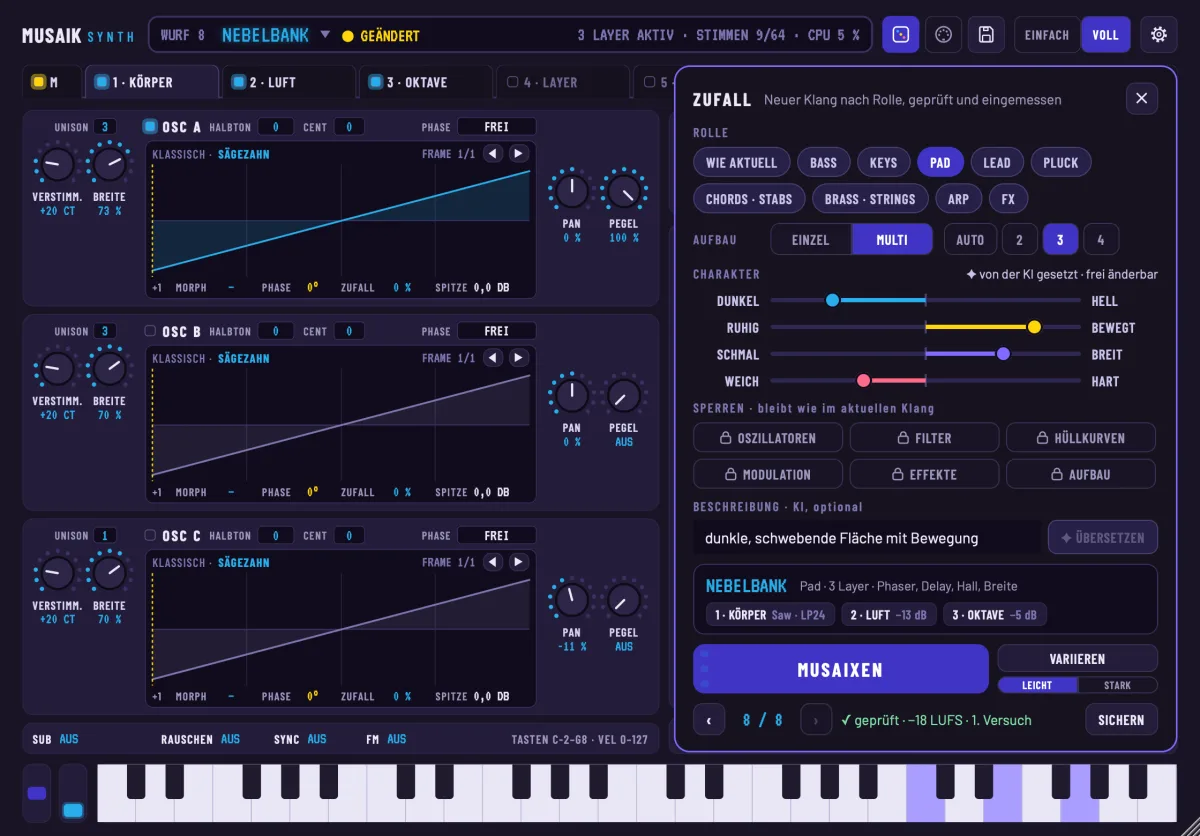Click the OSC A Pan knob
This screenshot has height=836, width=1200.
tap(571, 190)
